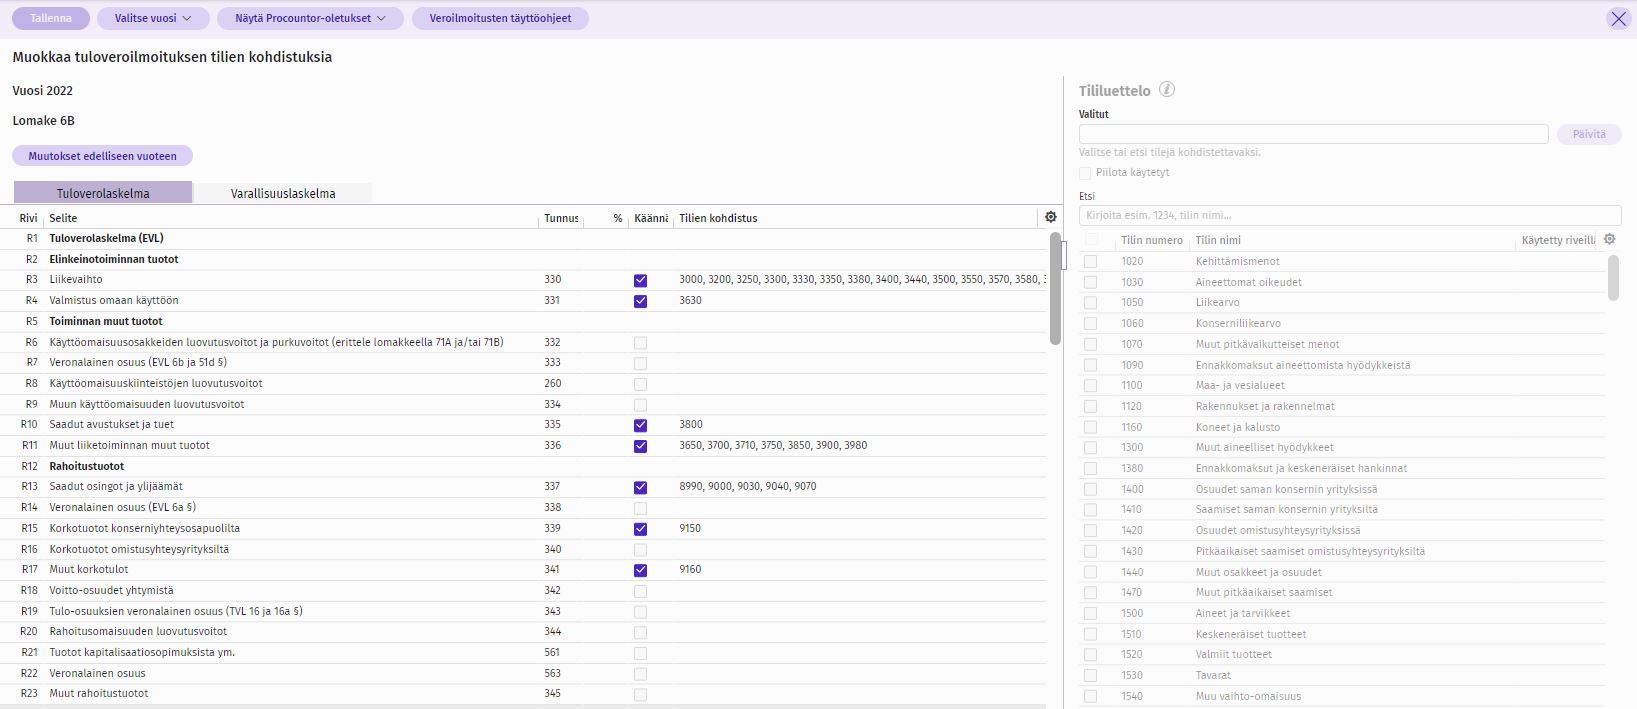This screenshot has height=709, width=1637.
Task: Click the Päivitä button
Action: point(1589,134)
